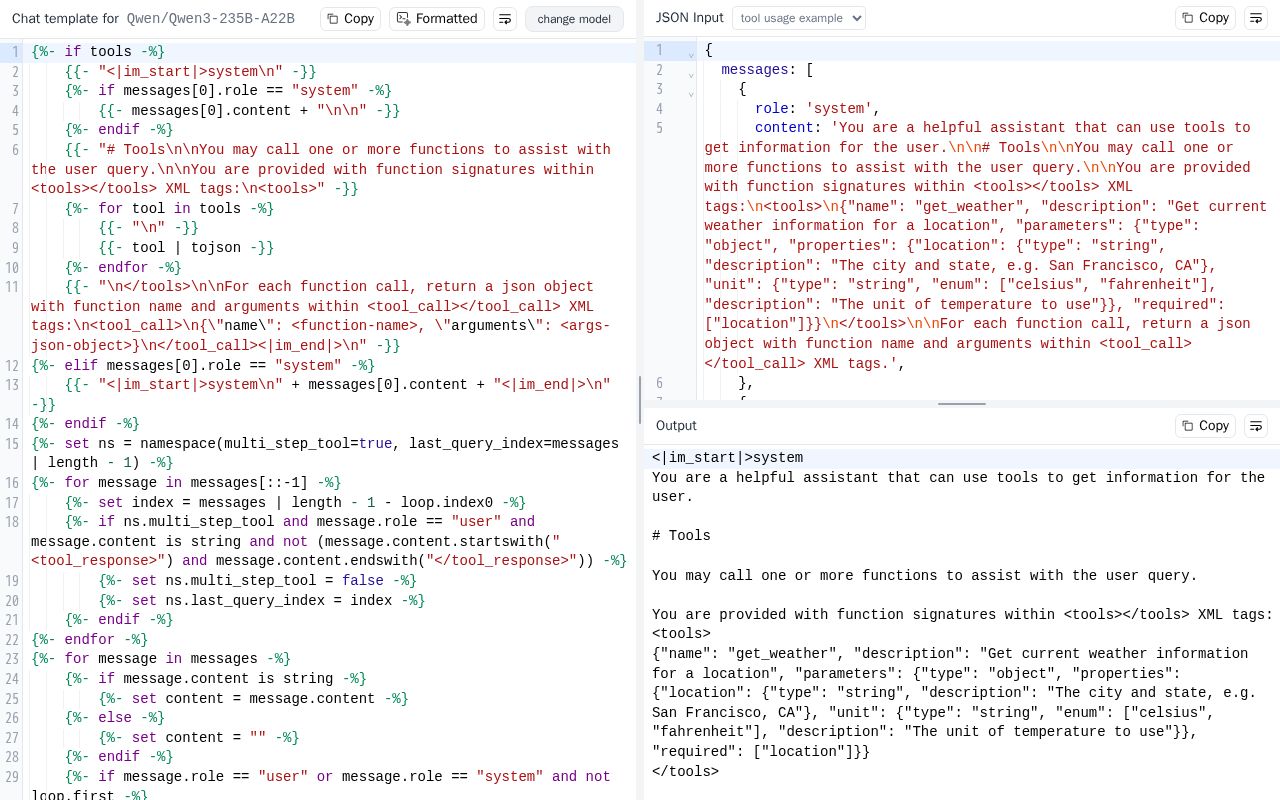Viewport: 1280px width, 800px height.
Task: Click "<|im_start|>system" in the Output panel
Action: [x=727, y=458]
